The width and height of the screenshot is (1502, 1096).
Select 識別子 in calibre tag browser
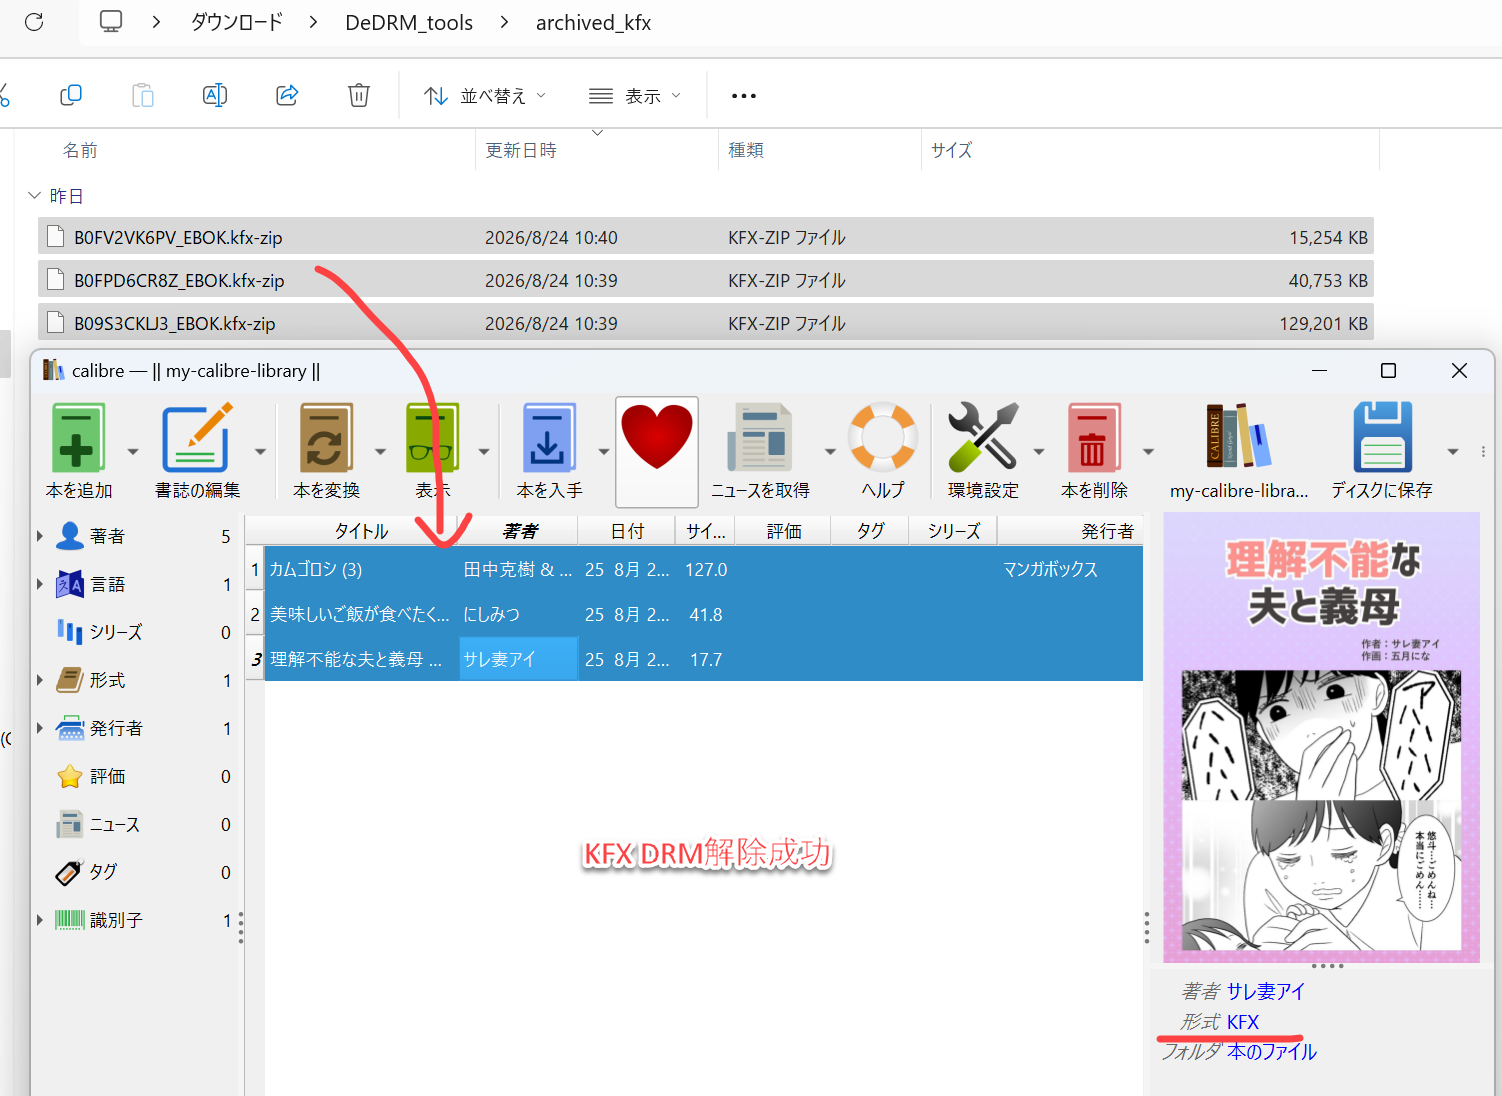(x=116, y=920)
